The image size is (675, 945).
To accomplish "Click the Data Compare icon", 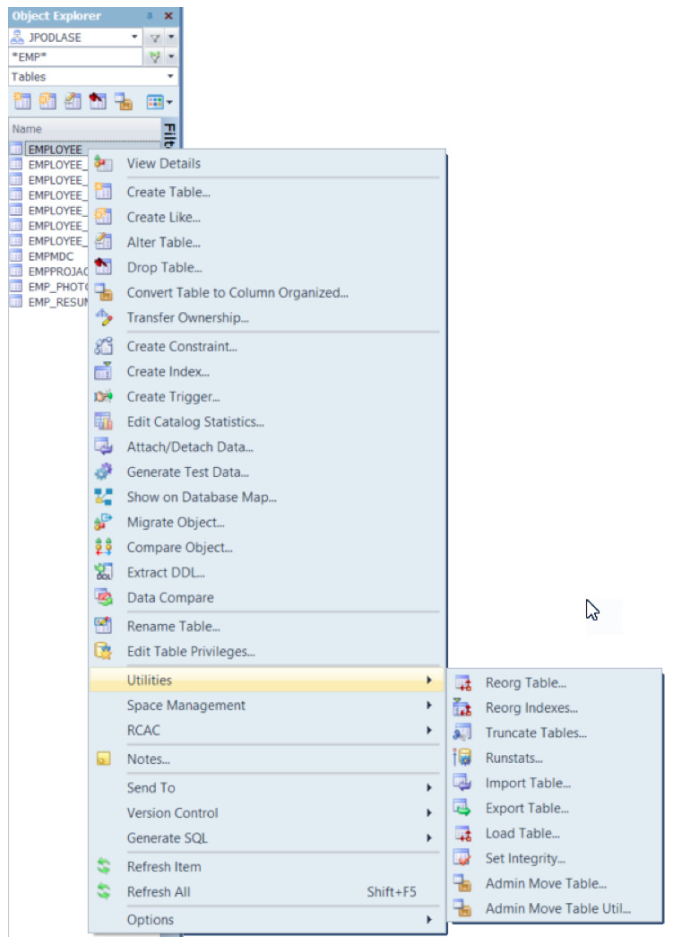I will 103,597.
